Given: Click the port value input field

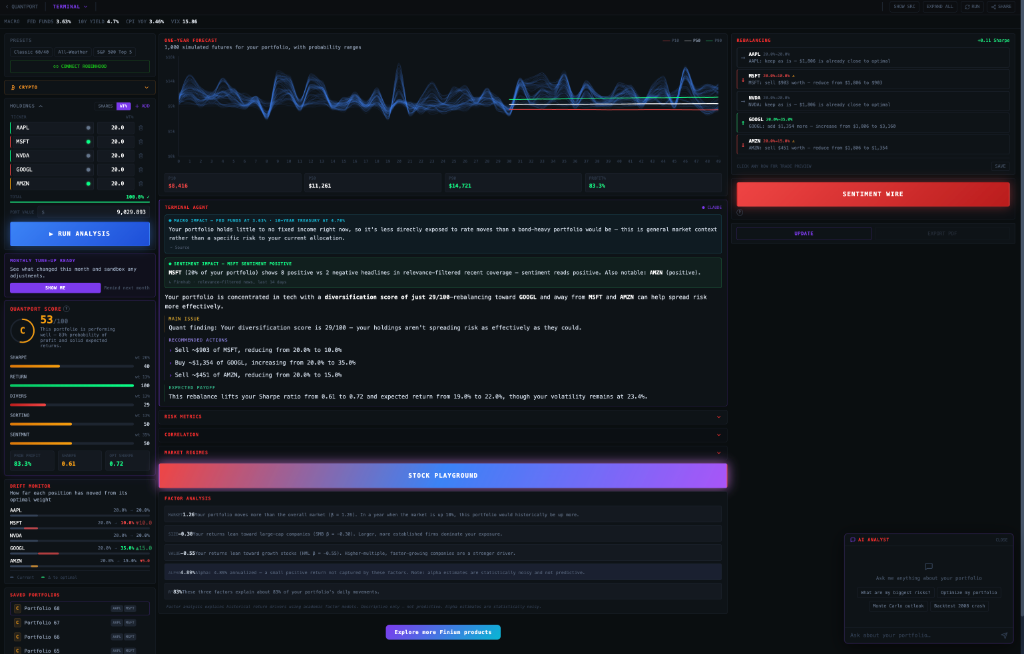Looking at the screenshot, I should (x=93, y=212).
